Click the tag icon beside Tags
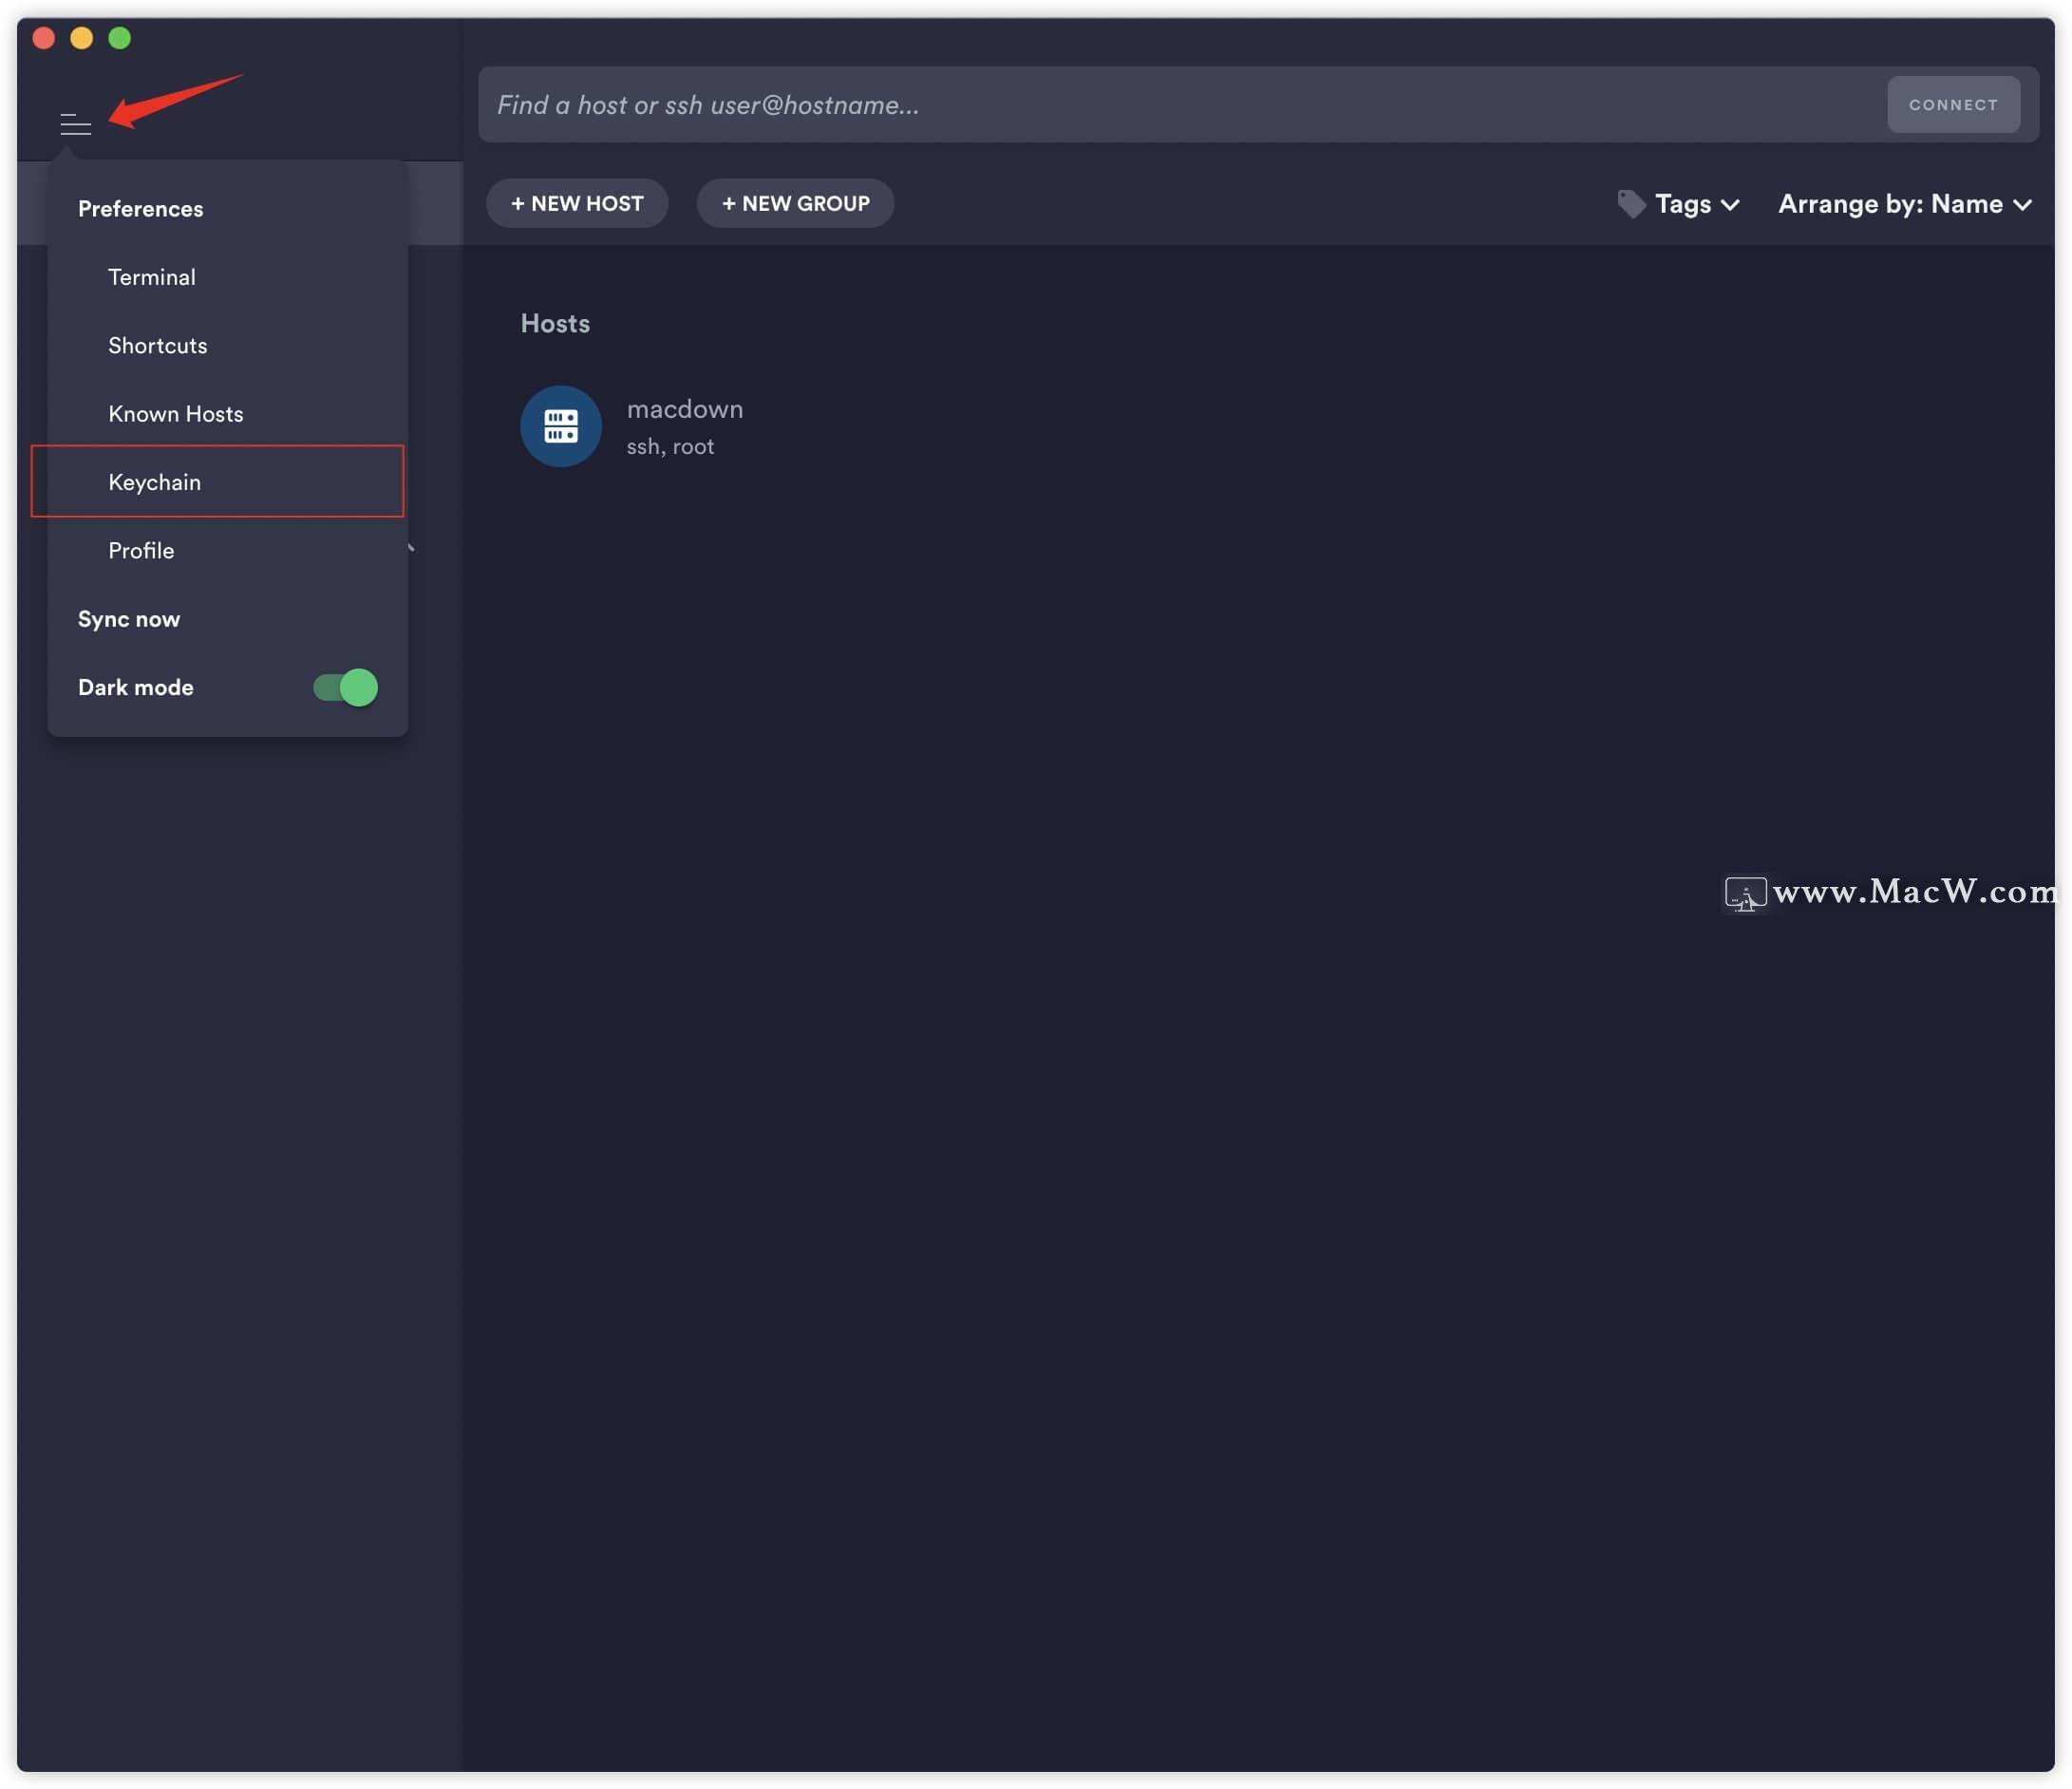Screen dimensions: 2072x1789 pyautogui.click(x=1631, y=204)
